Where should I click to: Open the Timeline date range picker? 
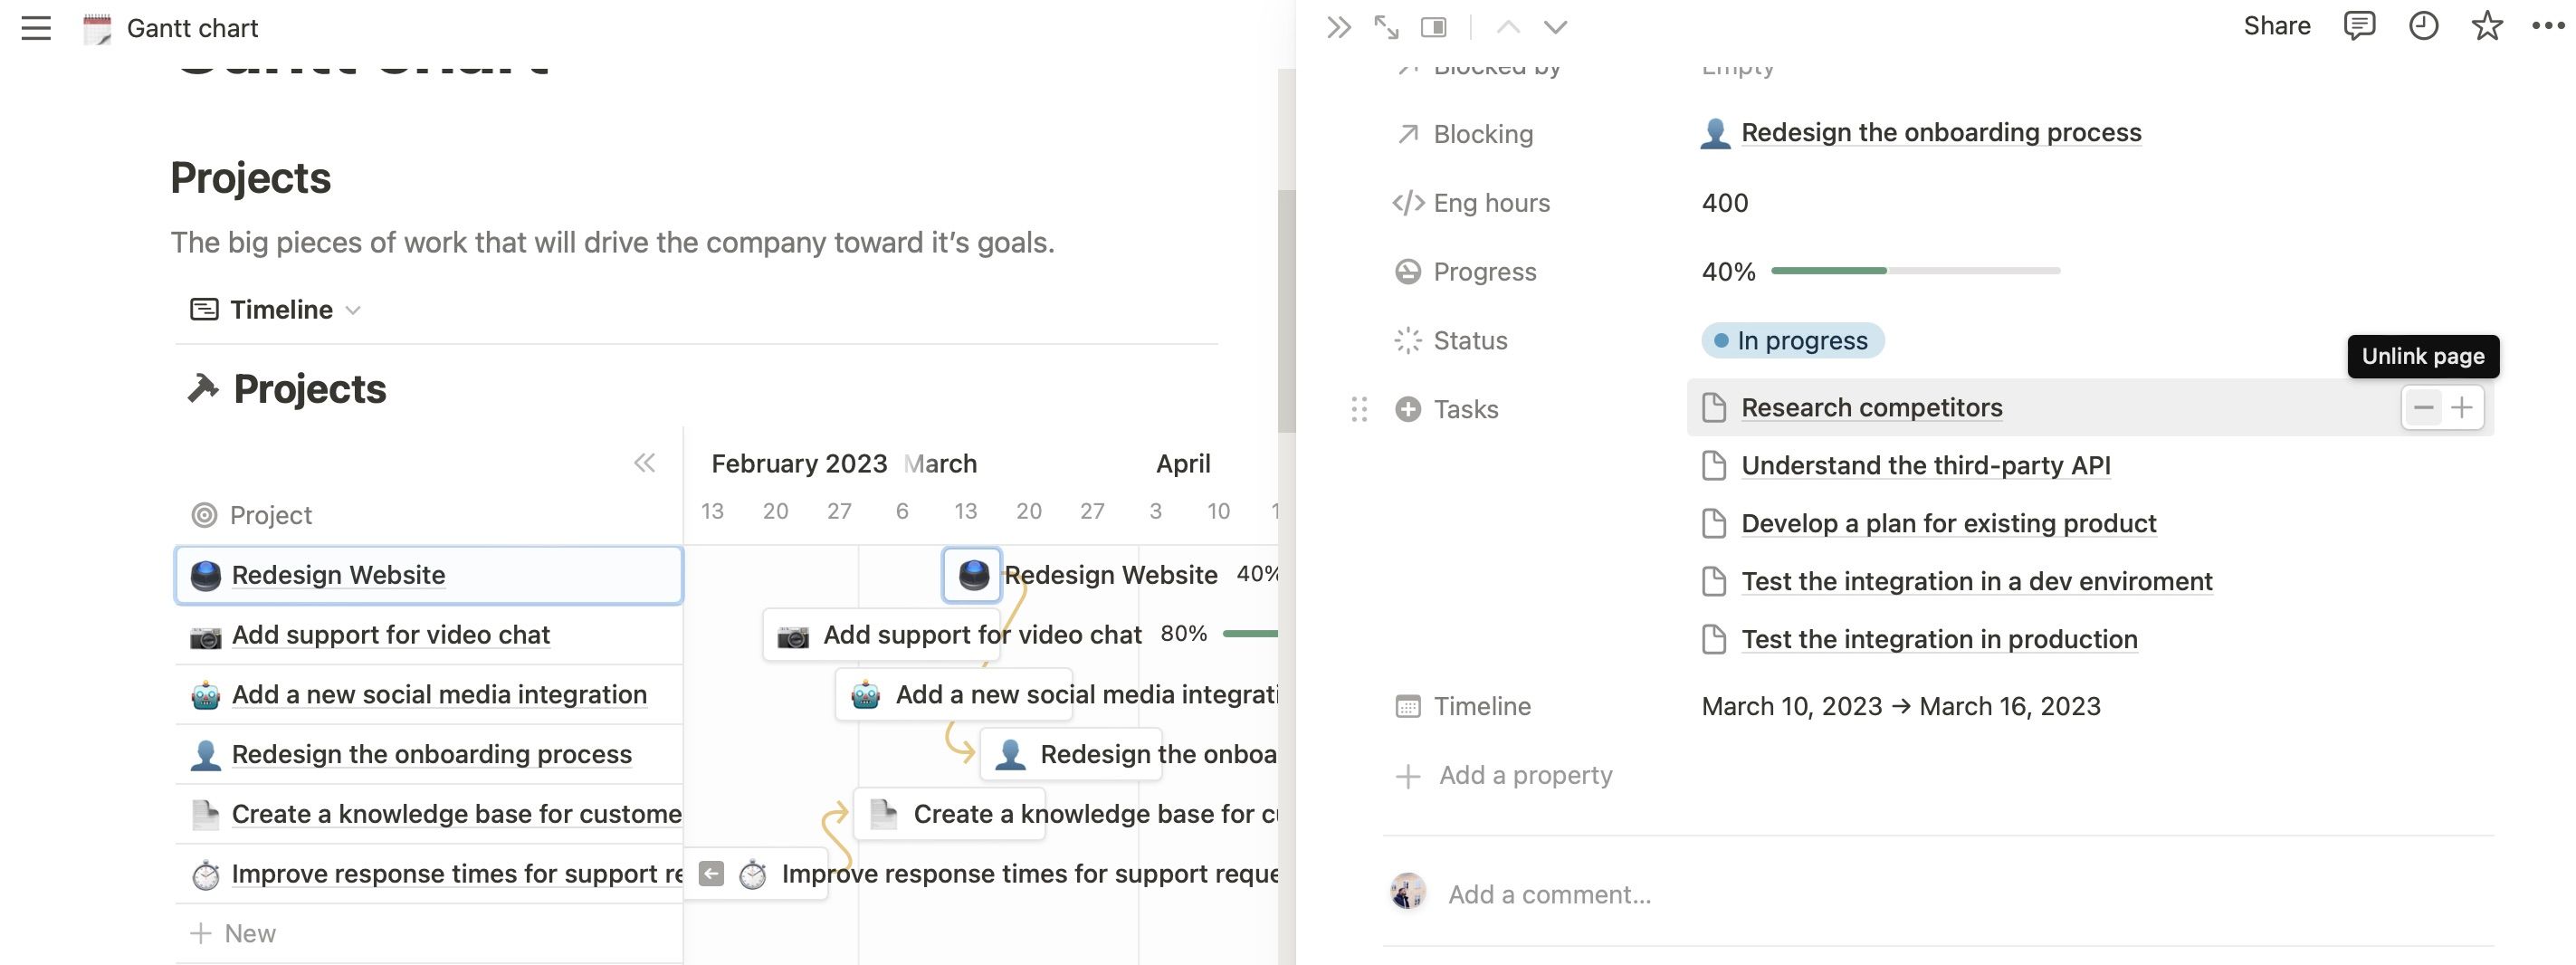(1900, 707)
